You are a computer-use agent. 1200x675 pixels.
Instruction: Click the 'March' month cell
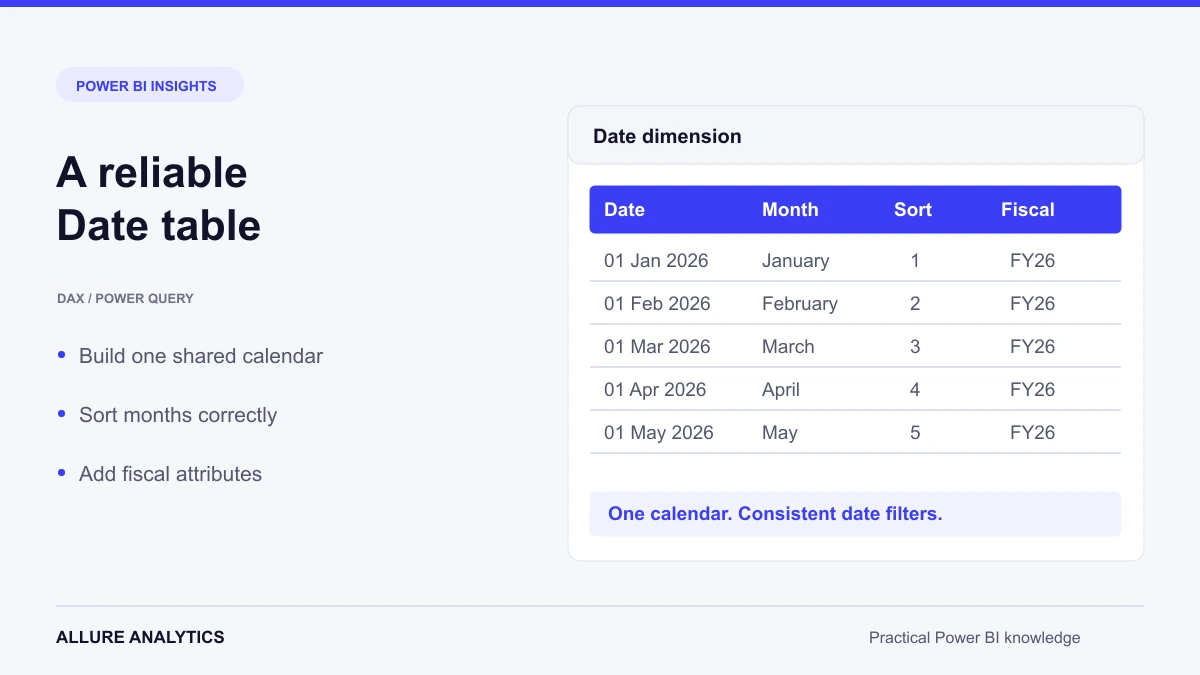(x=788, y=346)
